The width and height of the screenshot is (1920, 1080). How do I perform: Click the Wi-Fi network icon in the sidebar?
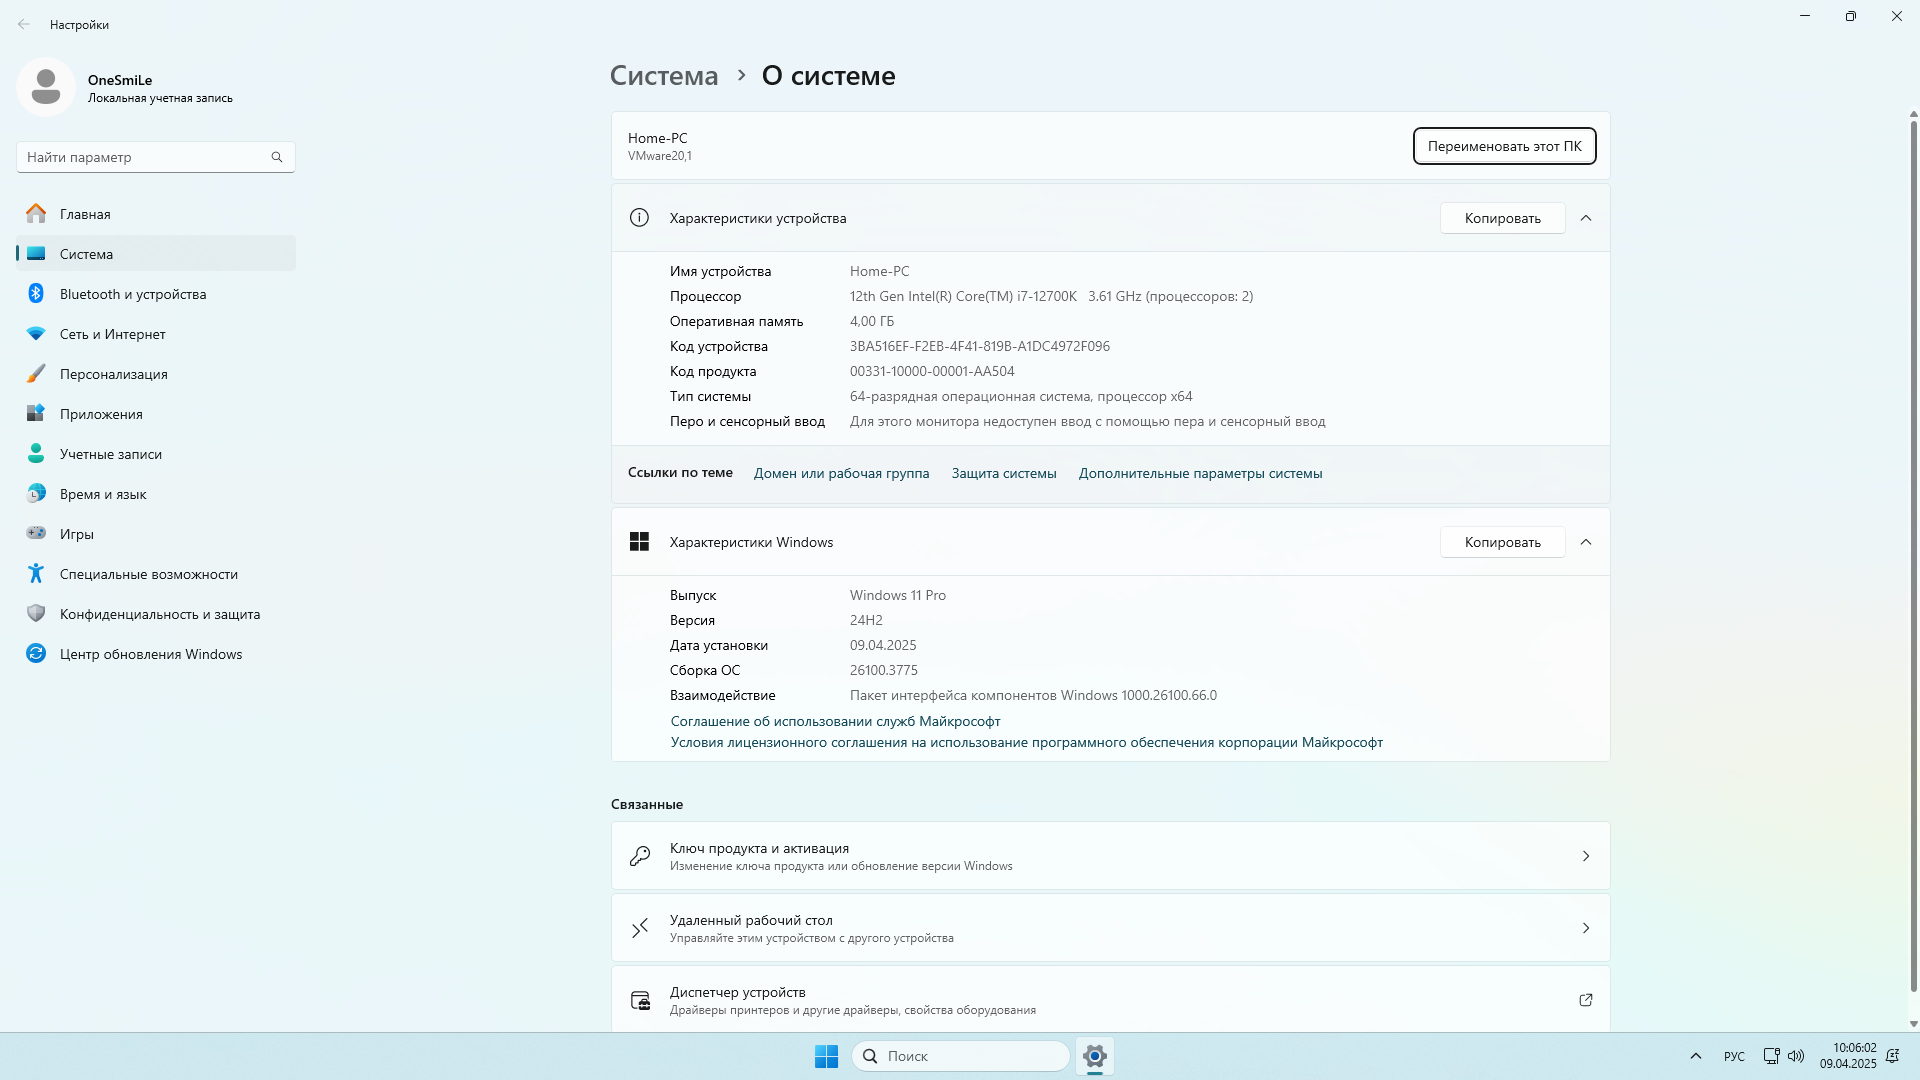pyautogui.click(x=36, y=333)
